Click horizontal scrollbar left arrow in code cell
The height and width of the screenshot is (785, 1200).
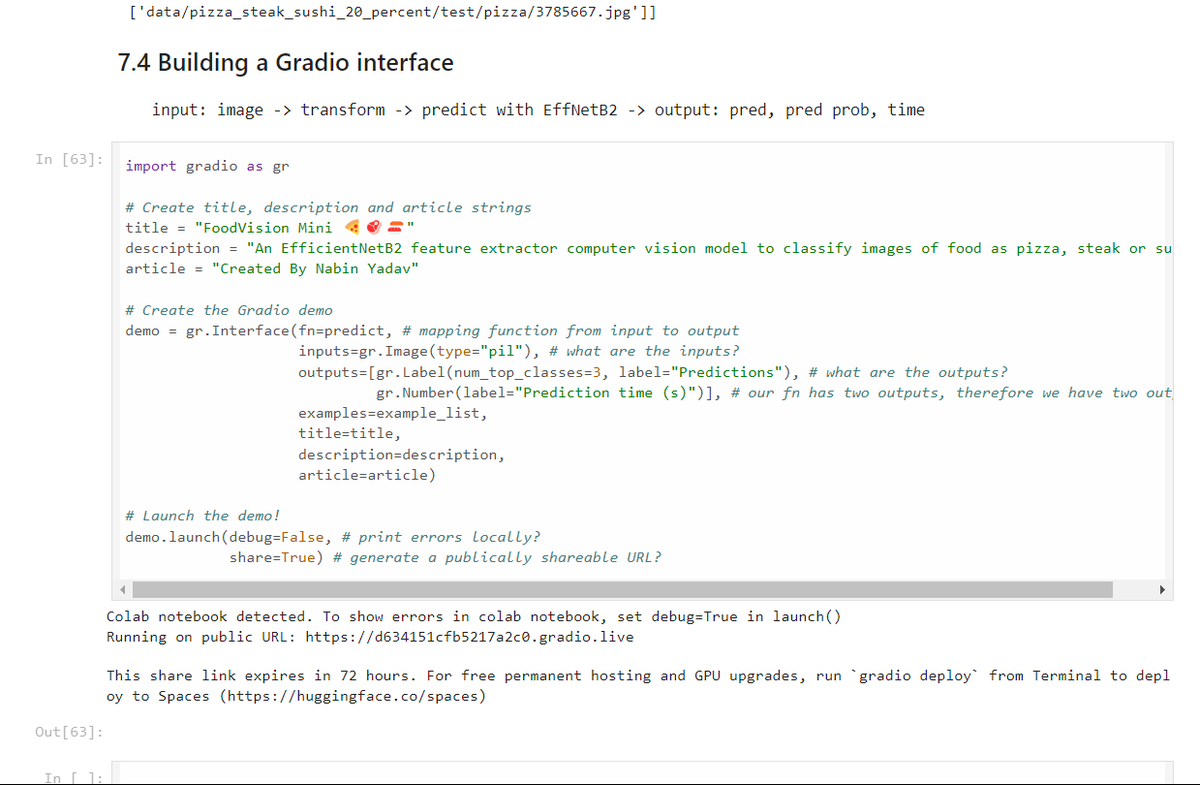point(125,589)
